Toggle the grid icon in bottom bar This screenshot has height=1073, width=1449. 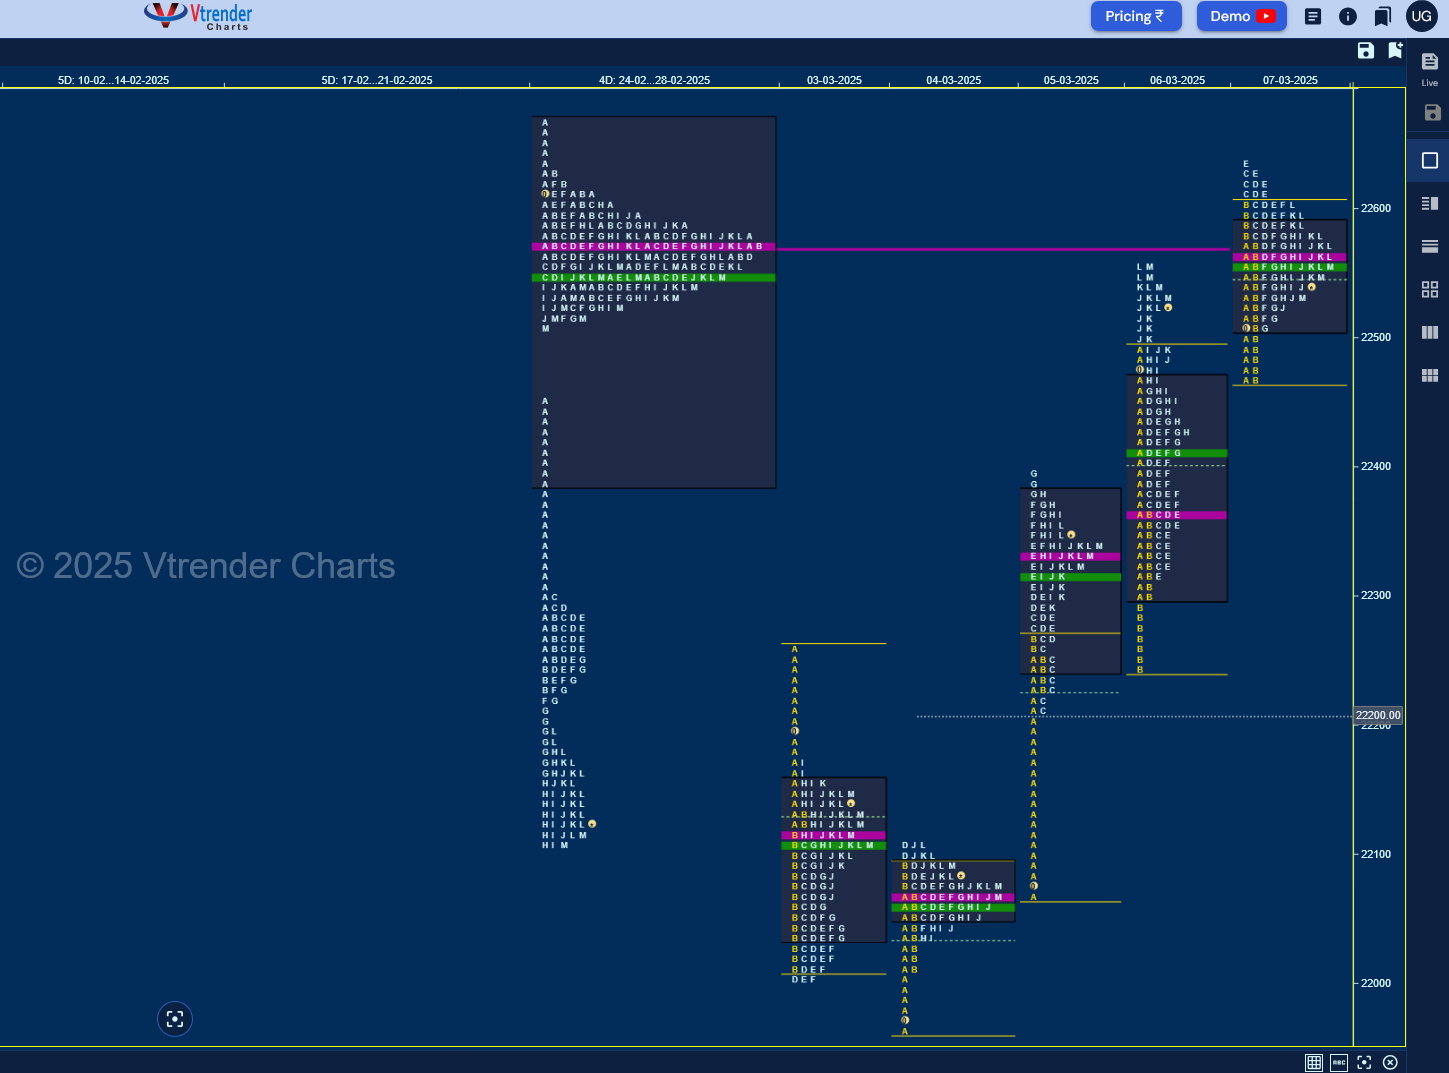click(x=1314, y=1062)
